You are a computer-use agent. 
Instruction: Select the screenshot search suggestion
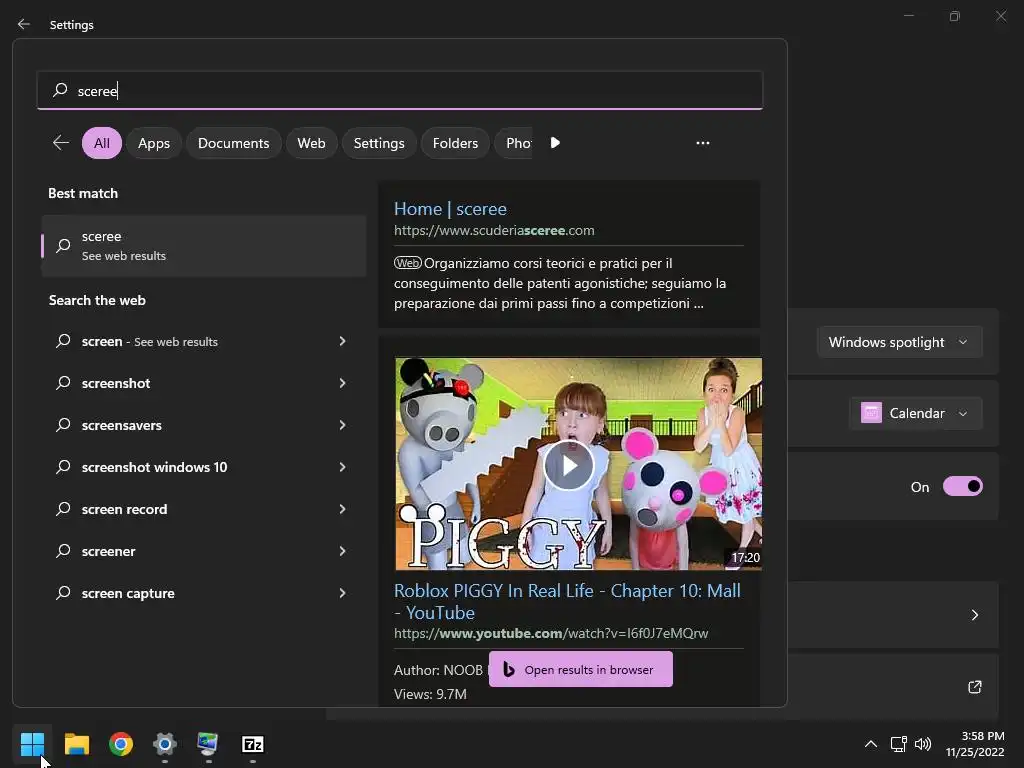[x=116, y=383]
